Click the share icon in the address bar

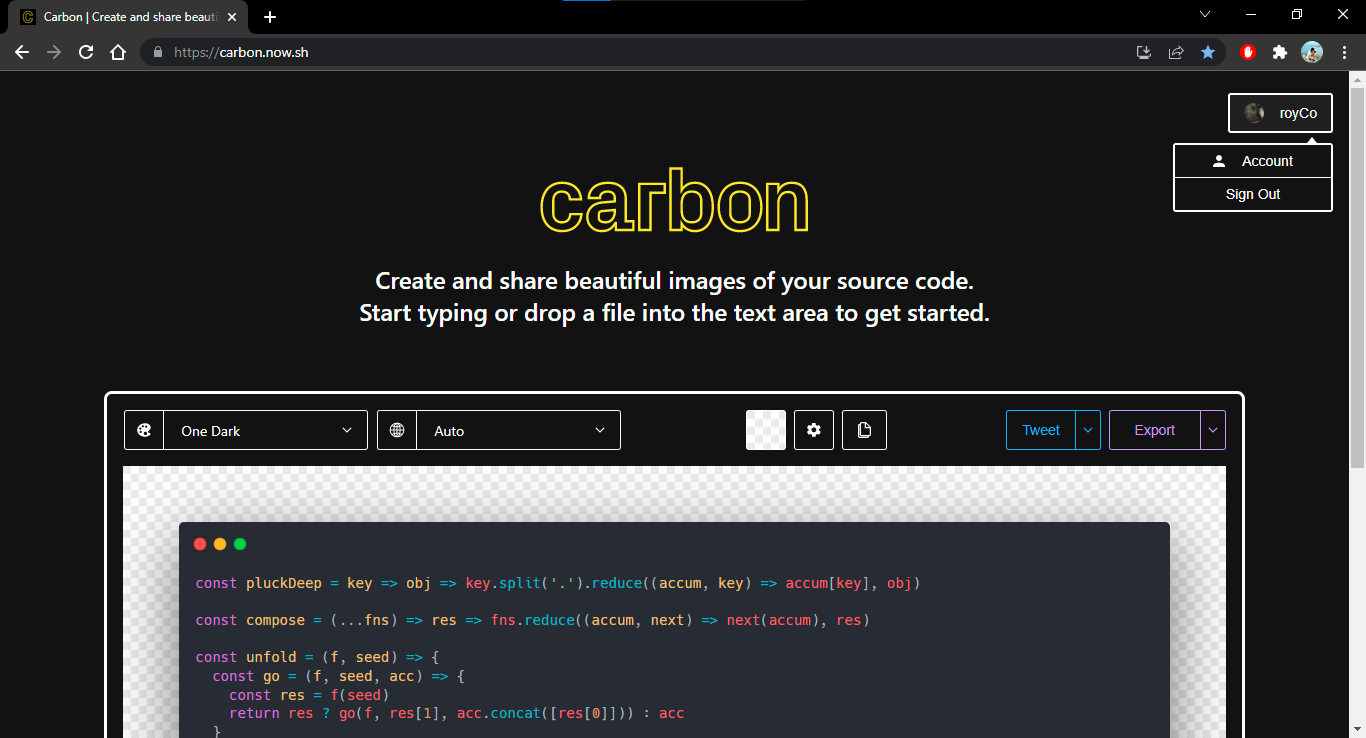click(x=1176, y=52)
